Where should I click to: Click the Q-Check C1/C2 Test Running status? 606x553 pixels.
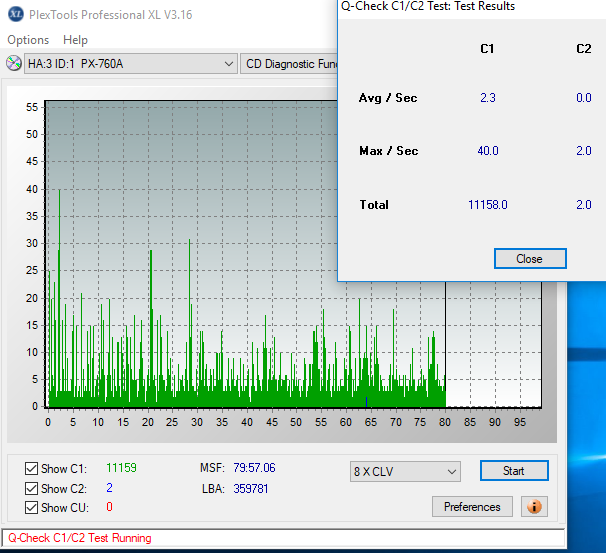(80, 538)
